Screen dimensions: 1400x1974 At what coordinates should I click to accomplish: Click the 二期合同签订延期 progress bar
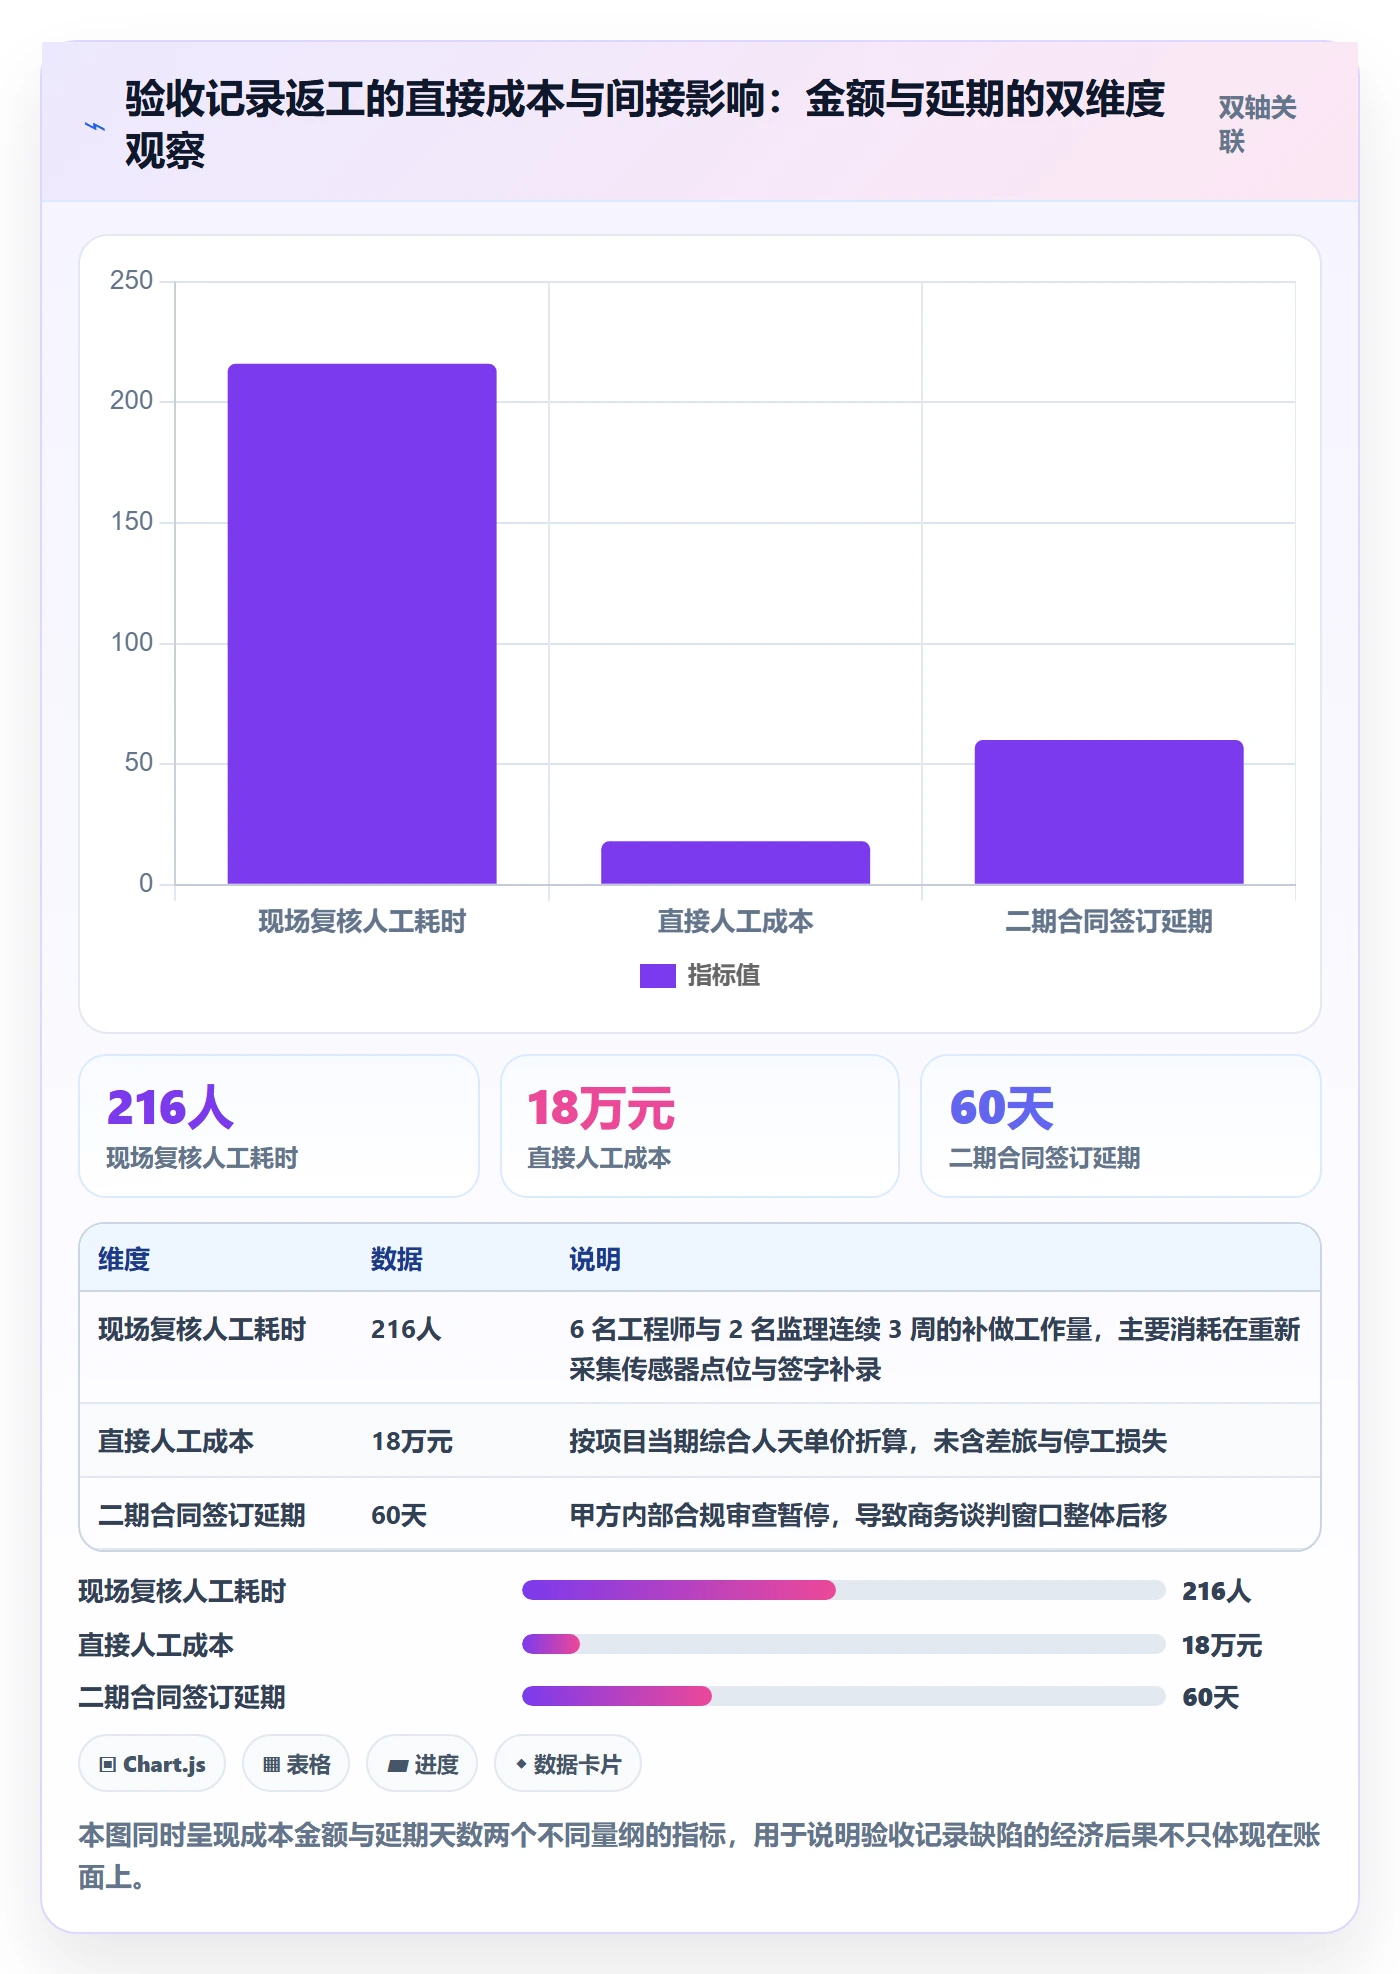pos(843,1696)
